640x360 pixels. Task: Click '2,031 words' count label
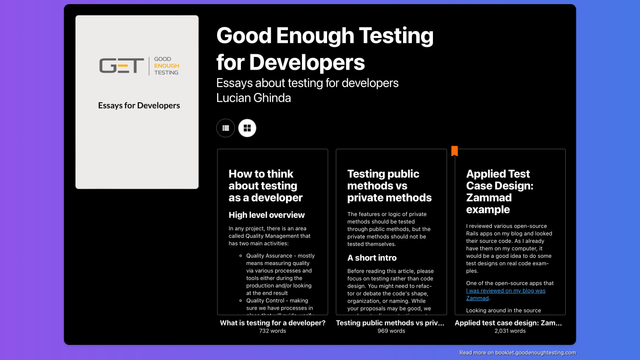[510, 331]
